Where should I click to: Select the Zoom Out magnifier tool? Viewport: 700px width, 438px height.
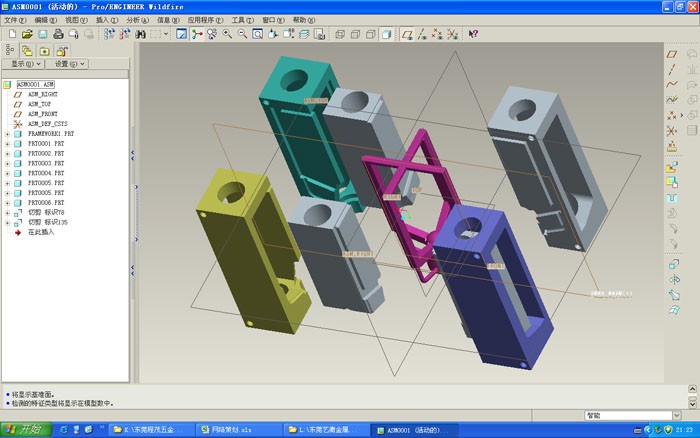click(242, 34)
